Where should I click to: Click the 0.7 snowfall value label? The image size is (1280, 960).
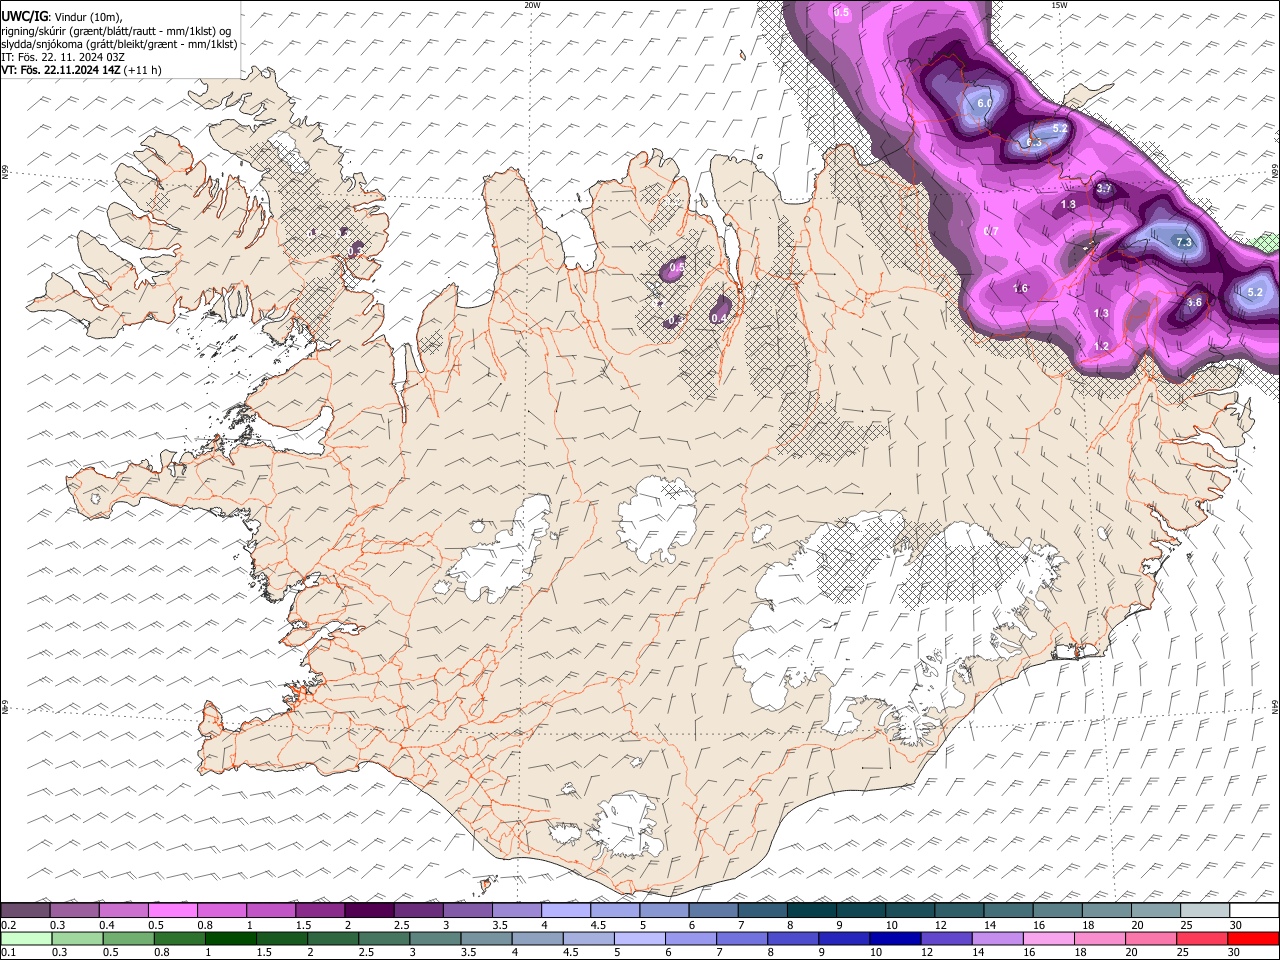(x=992, y=231)
